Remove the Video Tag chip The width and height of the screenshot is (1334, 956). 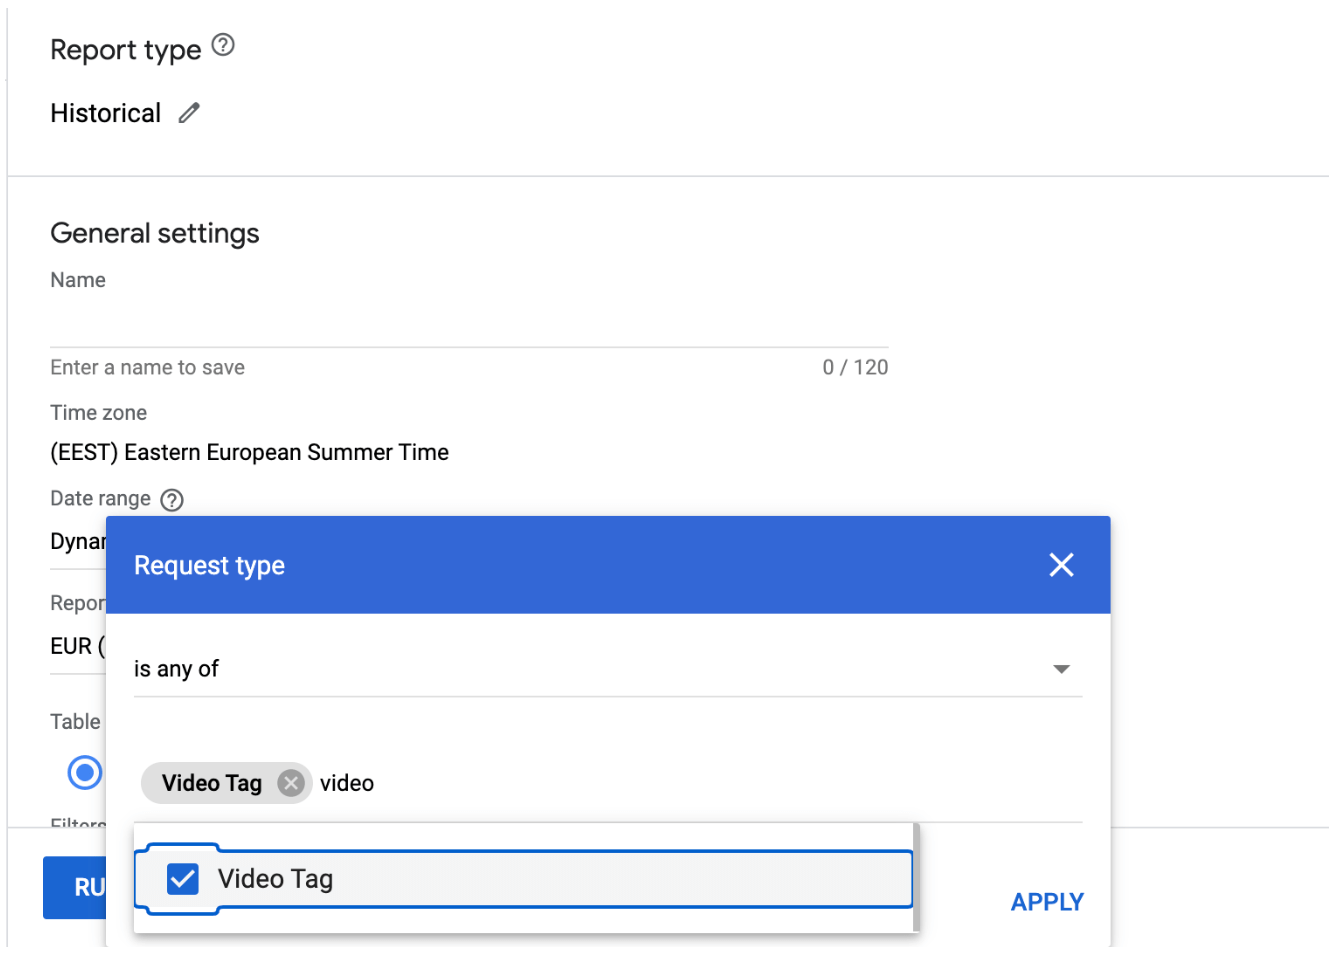(291, 783)
